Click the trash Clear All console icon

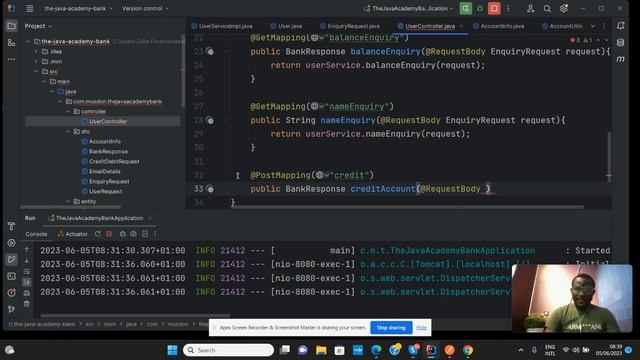point(27,304)
